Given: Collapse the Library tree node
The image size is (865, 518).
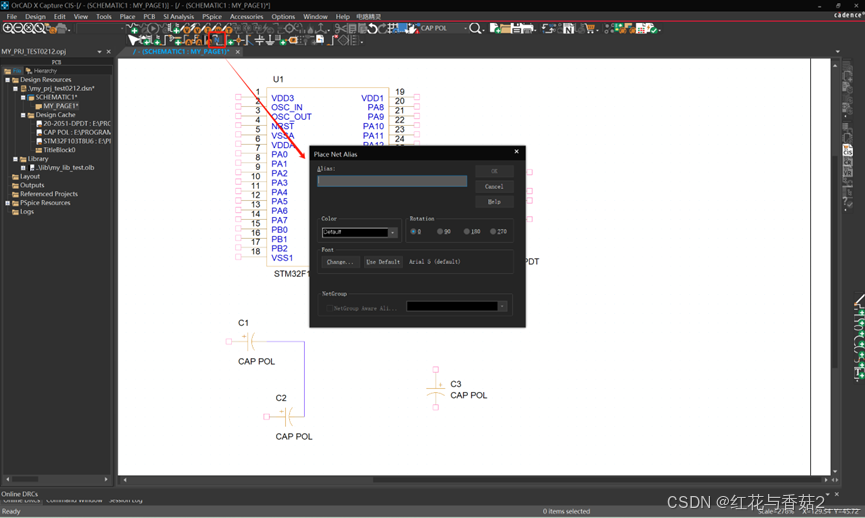Looking at the screenshot, I should (15, 159).
